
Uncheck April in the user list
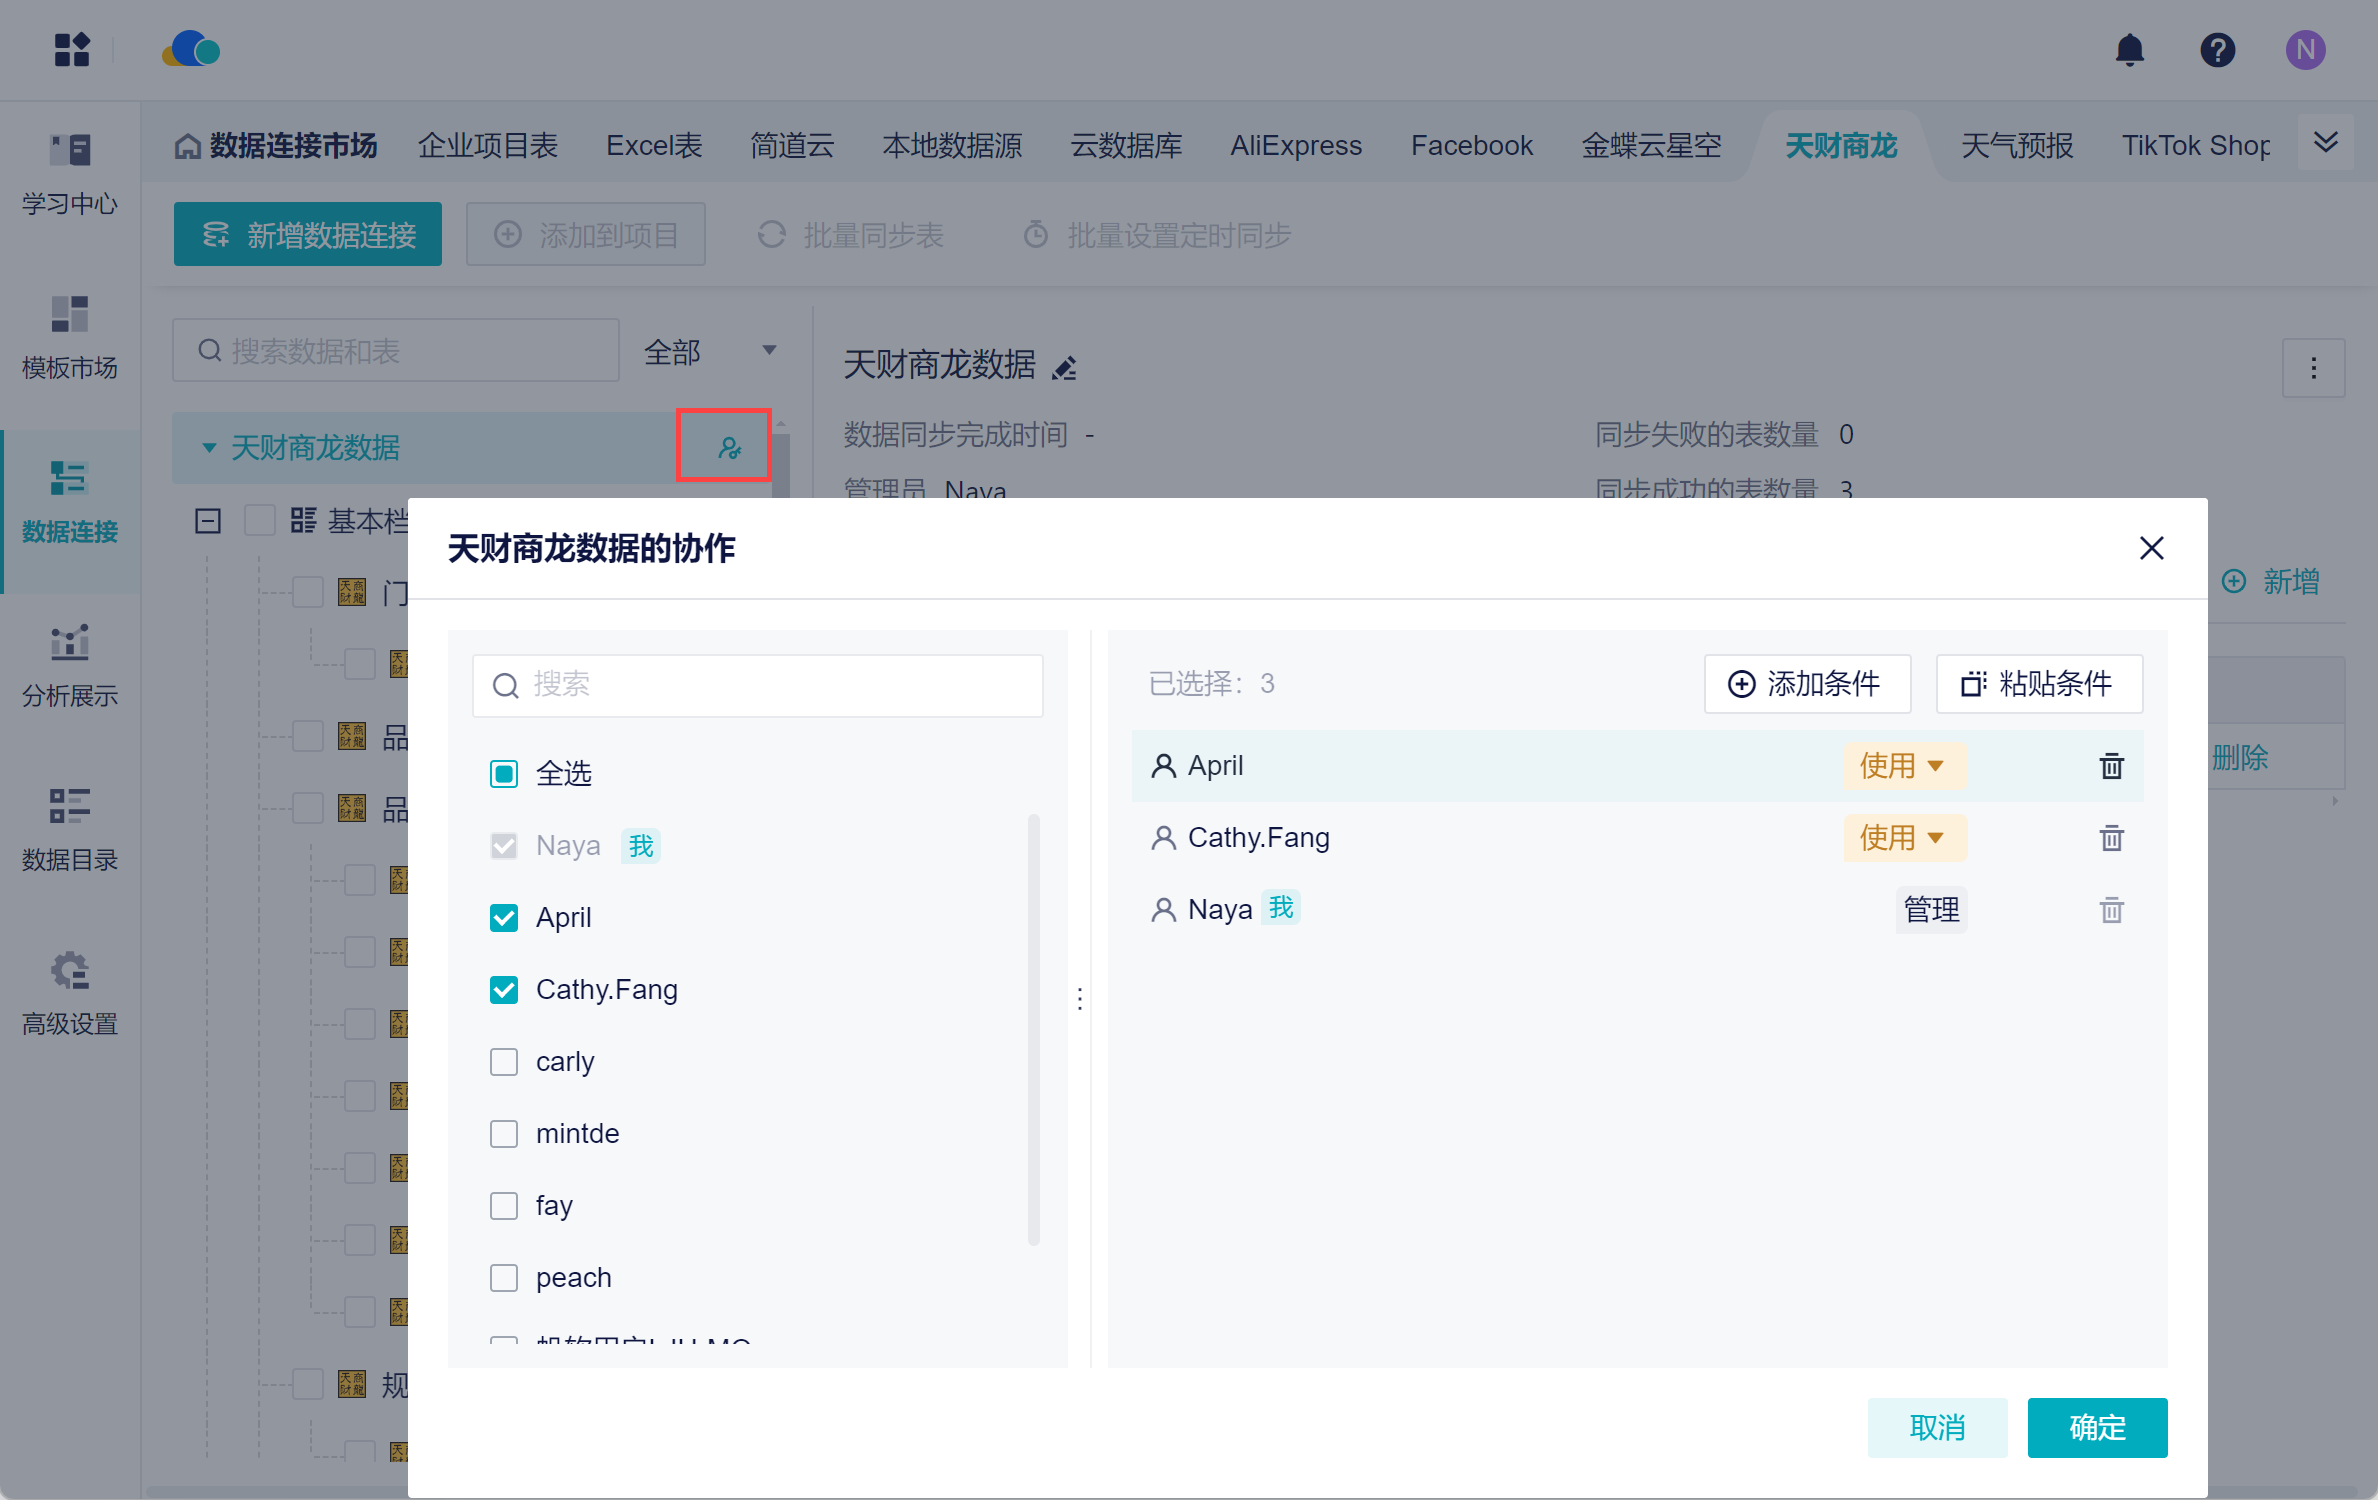[504, 918]
